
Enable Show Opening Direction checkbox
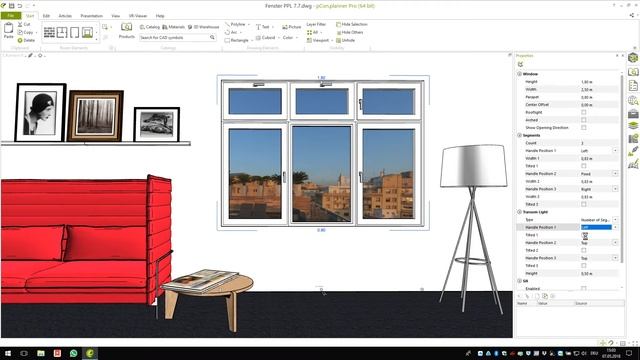pyautogui.click(x=584, y=128)
